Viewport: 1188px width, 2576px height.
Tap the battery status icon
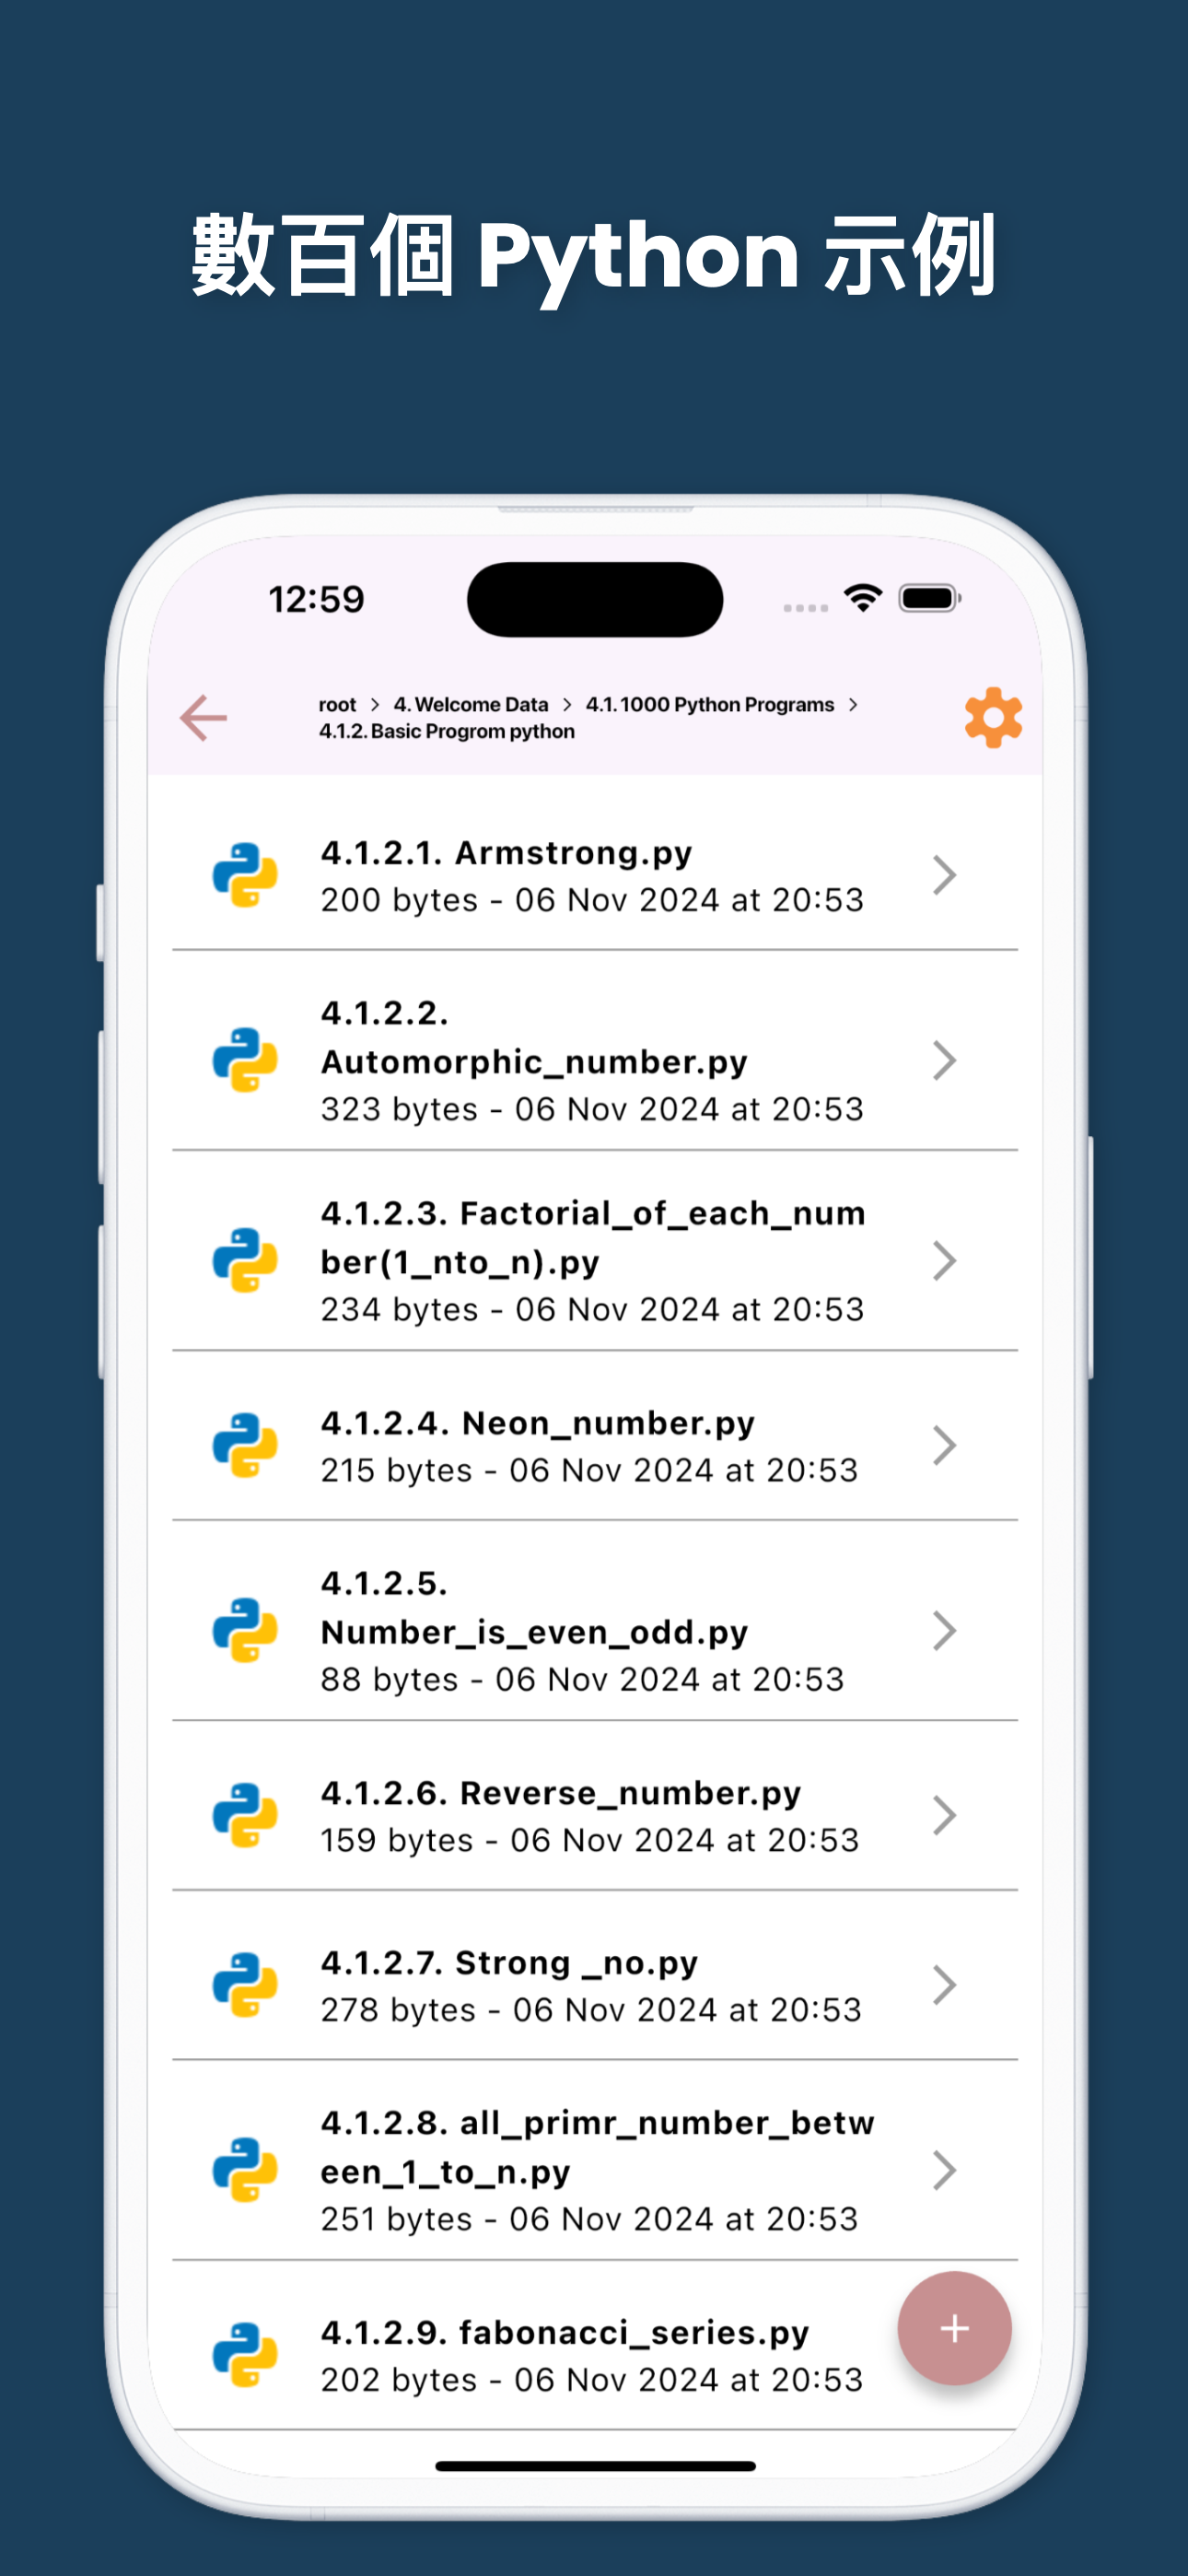pyautogui.click(x=930, y=598)
